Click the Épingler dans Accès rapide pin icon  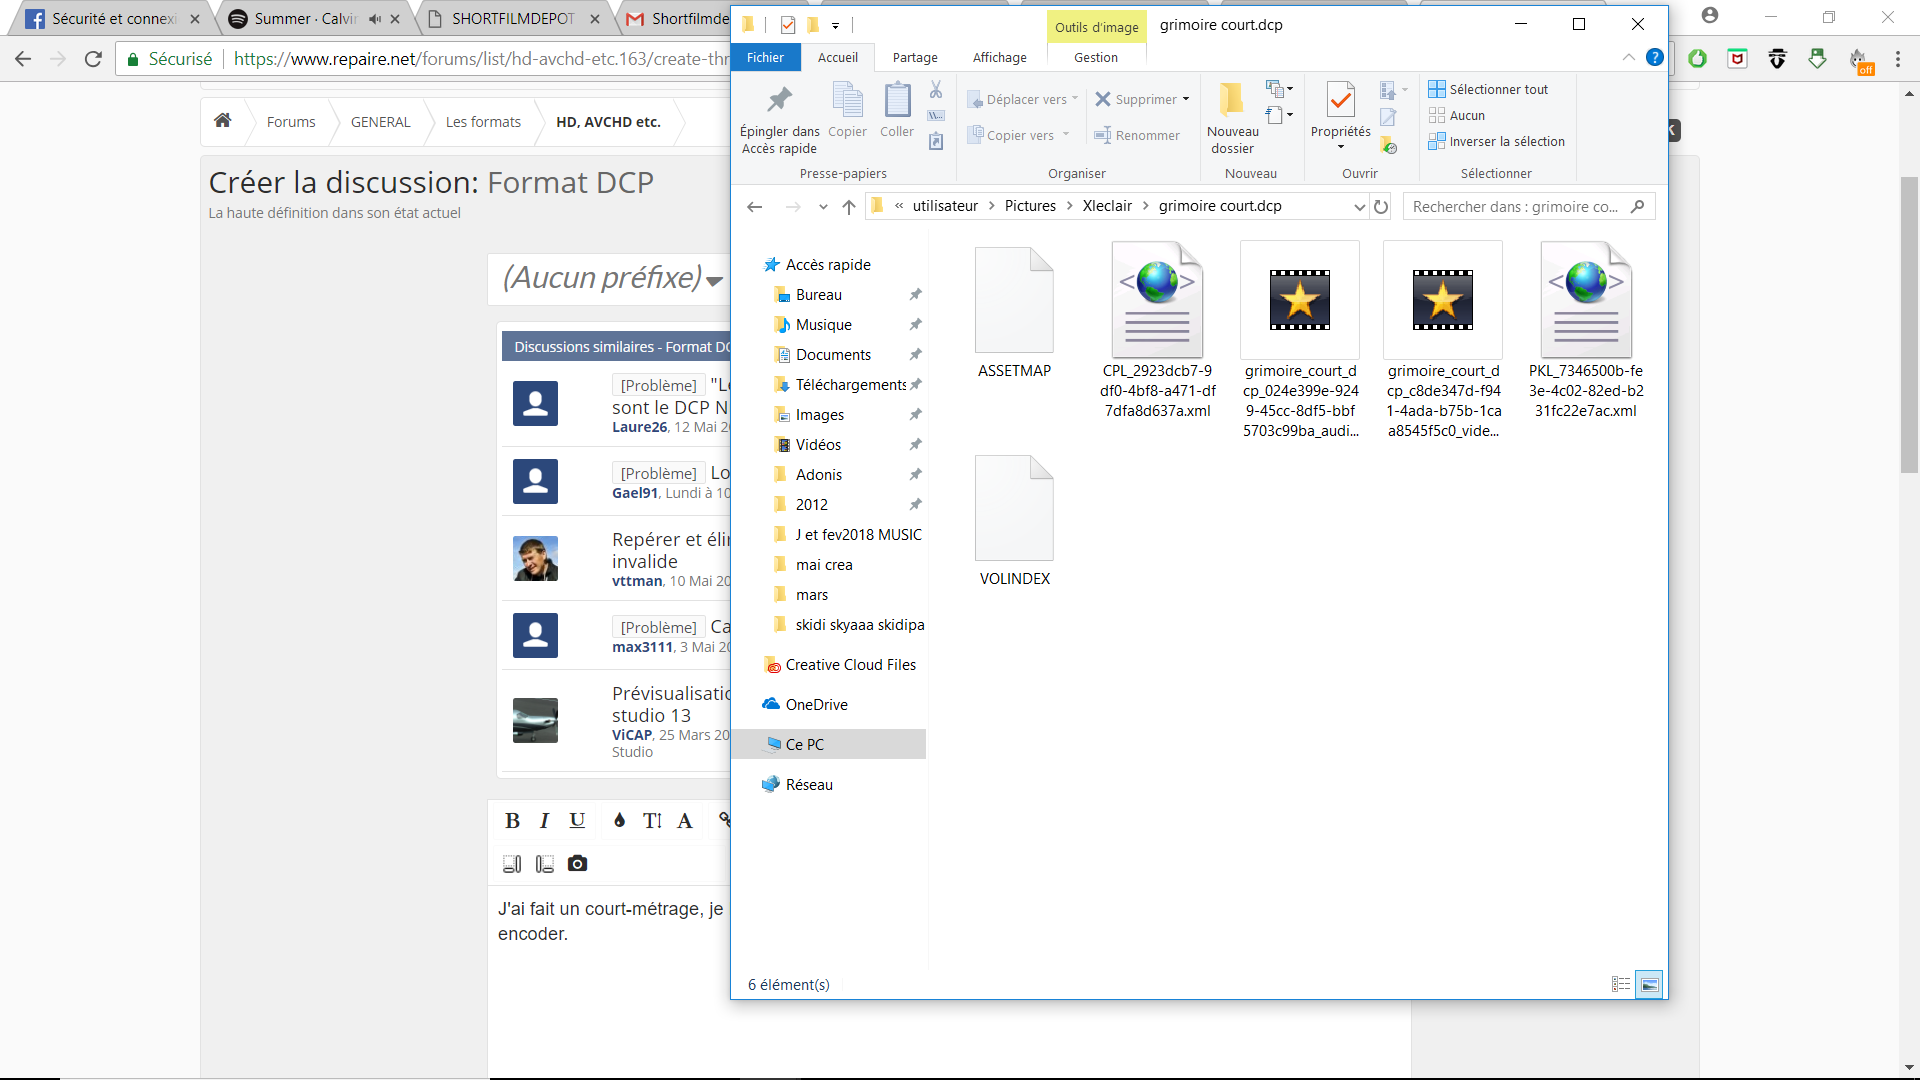[x=779, y=100]
